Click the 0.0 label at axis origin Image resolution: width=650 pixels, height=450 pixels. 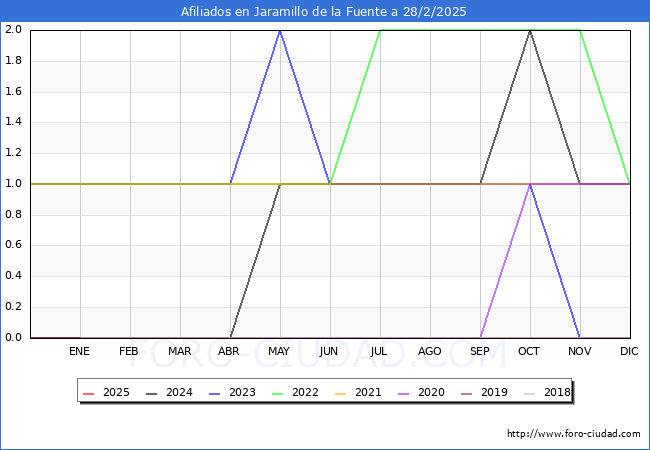tap(14, 338)
